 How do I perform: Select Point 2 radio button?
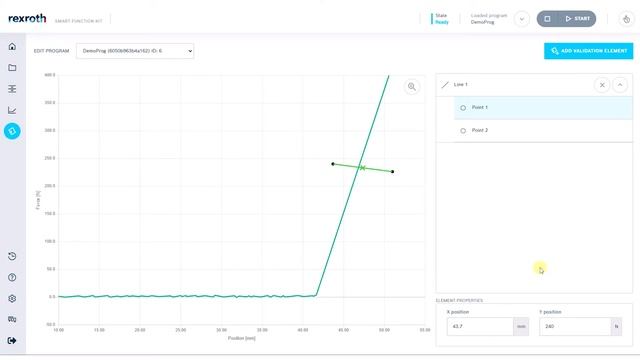(463, 131)
